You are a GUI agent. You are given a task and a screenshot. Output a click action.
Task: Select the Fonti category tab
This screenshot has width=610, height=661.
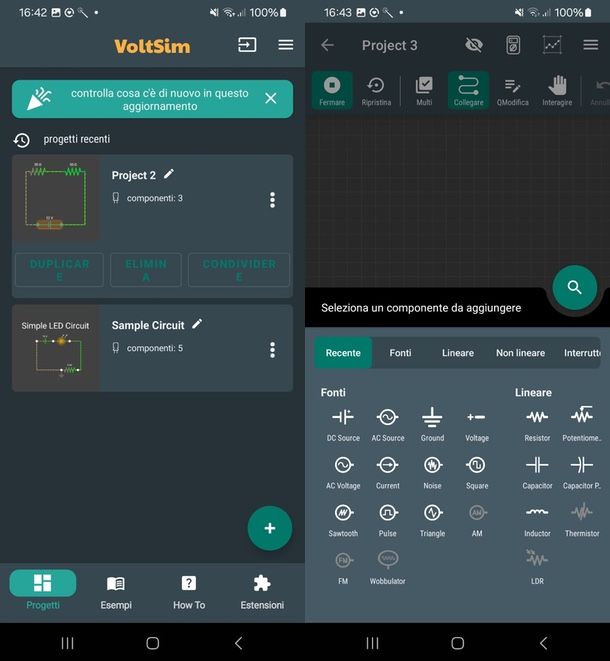pyautogui.click(x=400, y=353)
